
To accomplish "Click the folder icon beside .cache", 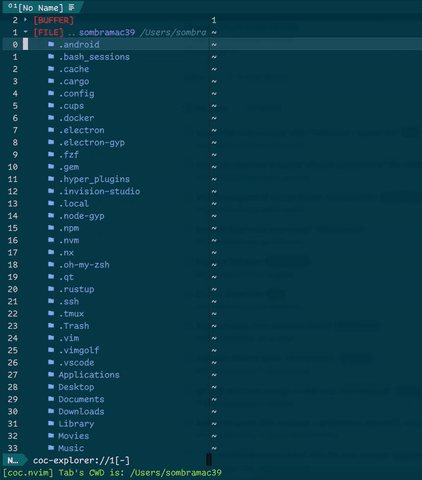I will coord(51,69).
